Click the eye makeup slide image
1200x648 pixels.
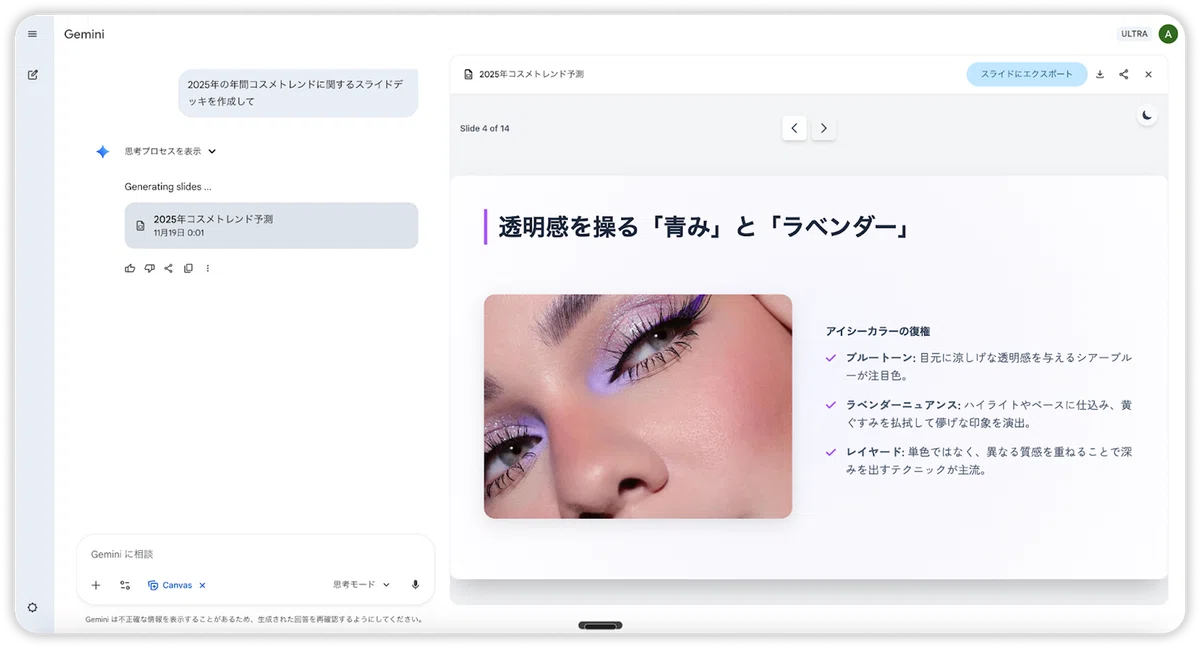[x=638, y=406]
